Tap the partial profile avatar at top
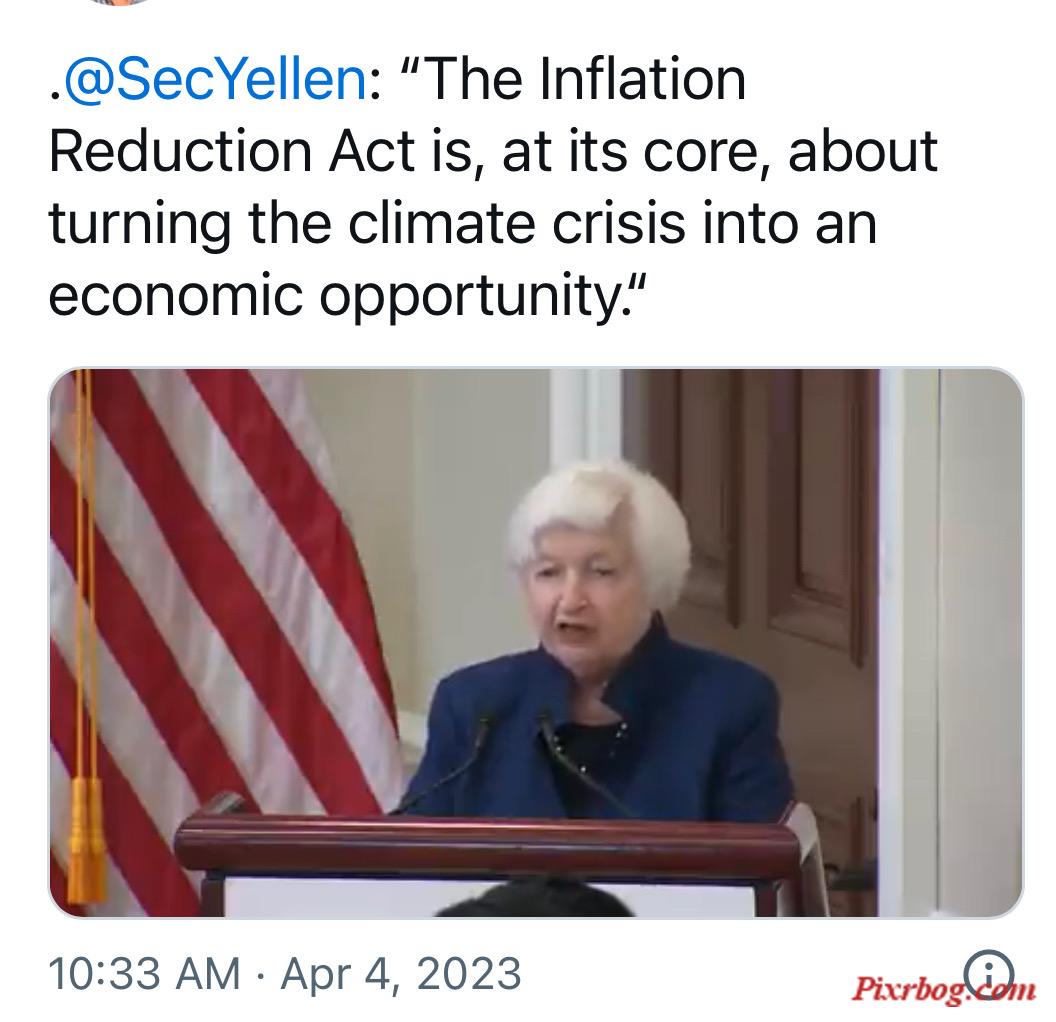The width and height of the screenshot is (1056, 1022). pyautogui.click(x=119, y=3)
